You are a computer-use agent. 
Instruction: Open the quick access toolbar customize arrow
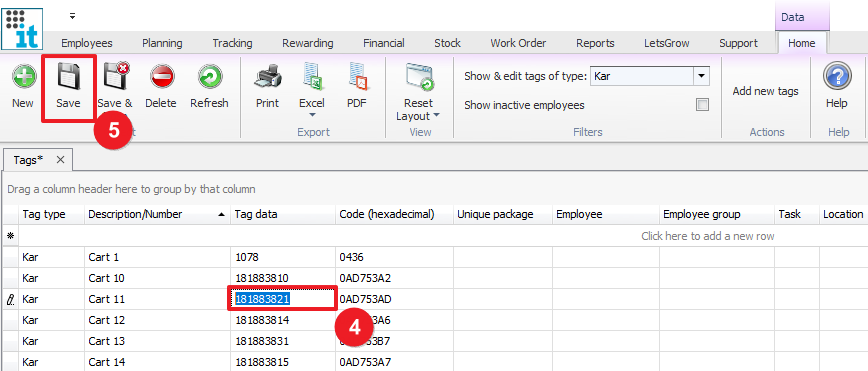(73, 16)
